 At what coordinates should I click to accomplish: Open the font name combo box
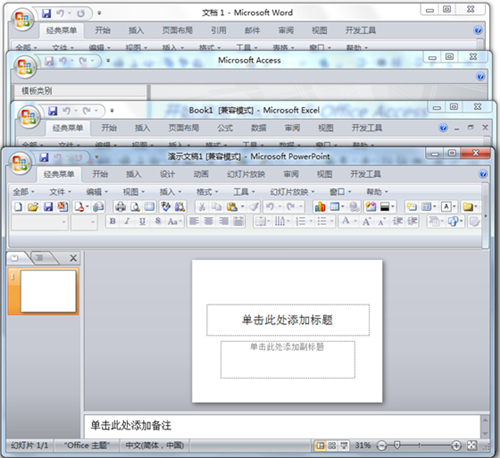coord(40,222)
